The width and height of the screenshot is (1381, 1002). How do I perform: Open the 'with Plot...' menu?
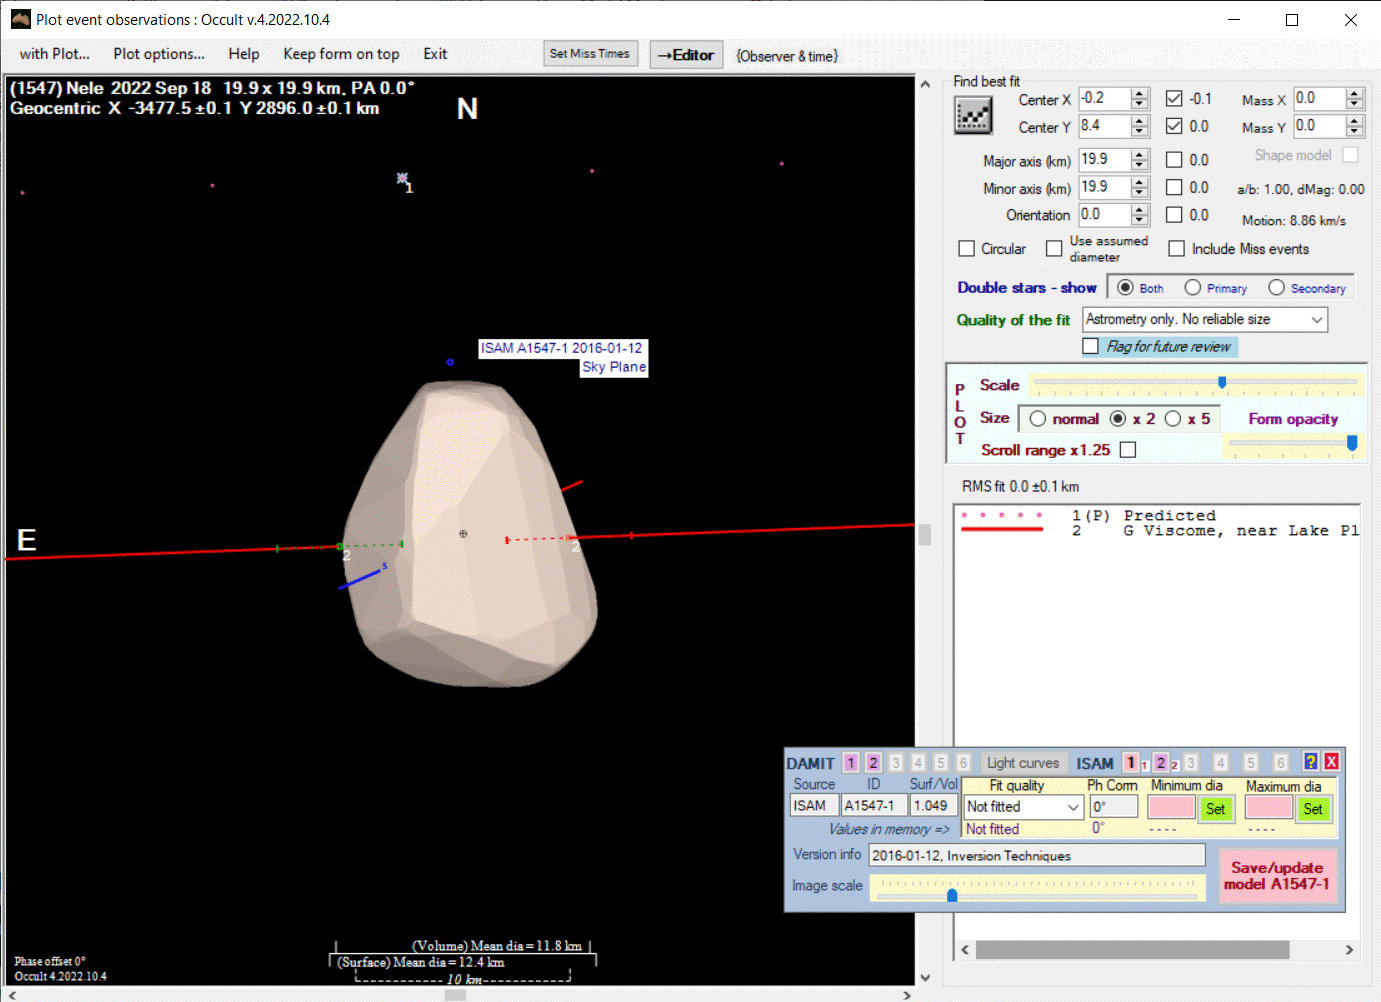point(54,54)
